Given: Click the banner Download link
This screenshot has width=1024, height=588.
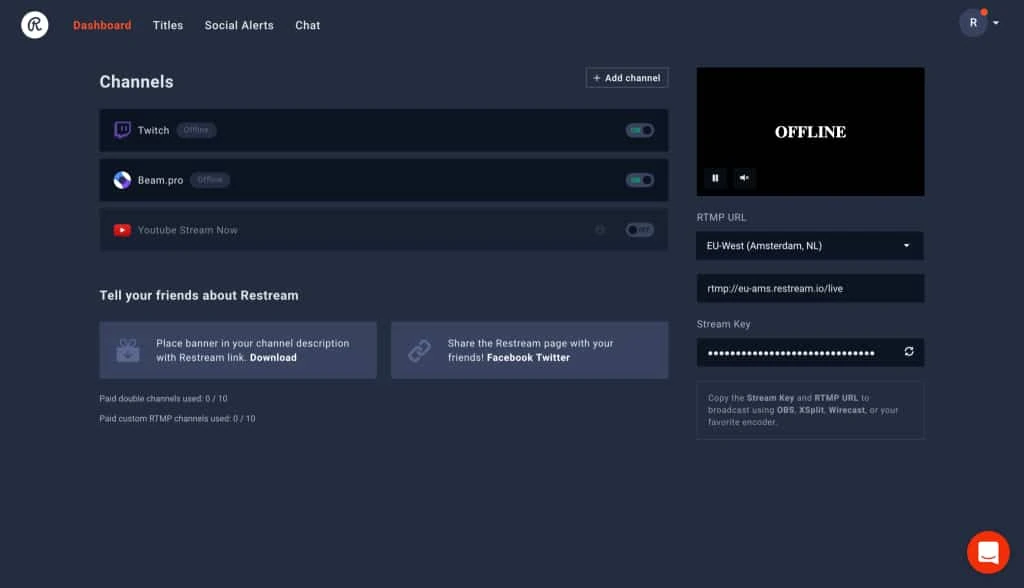Looking at the screenshot, I should 273,357.
